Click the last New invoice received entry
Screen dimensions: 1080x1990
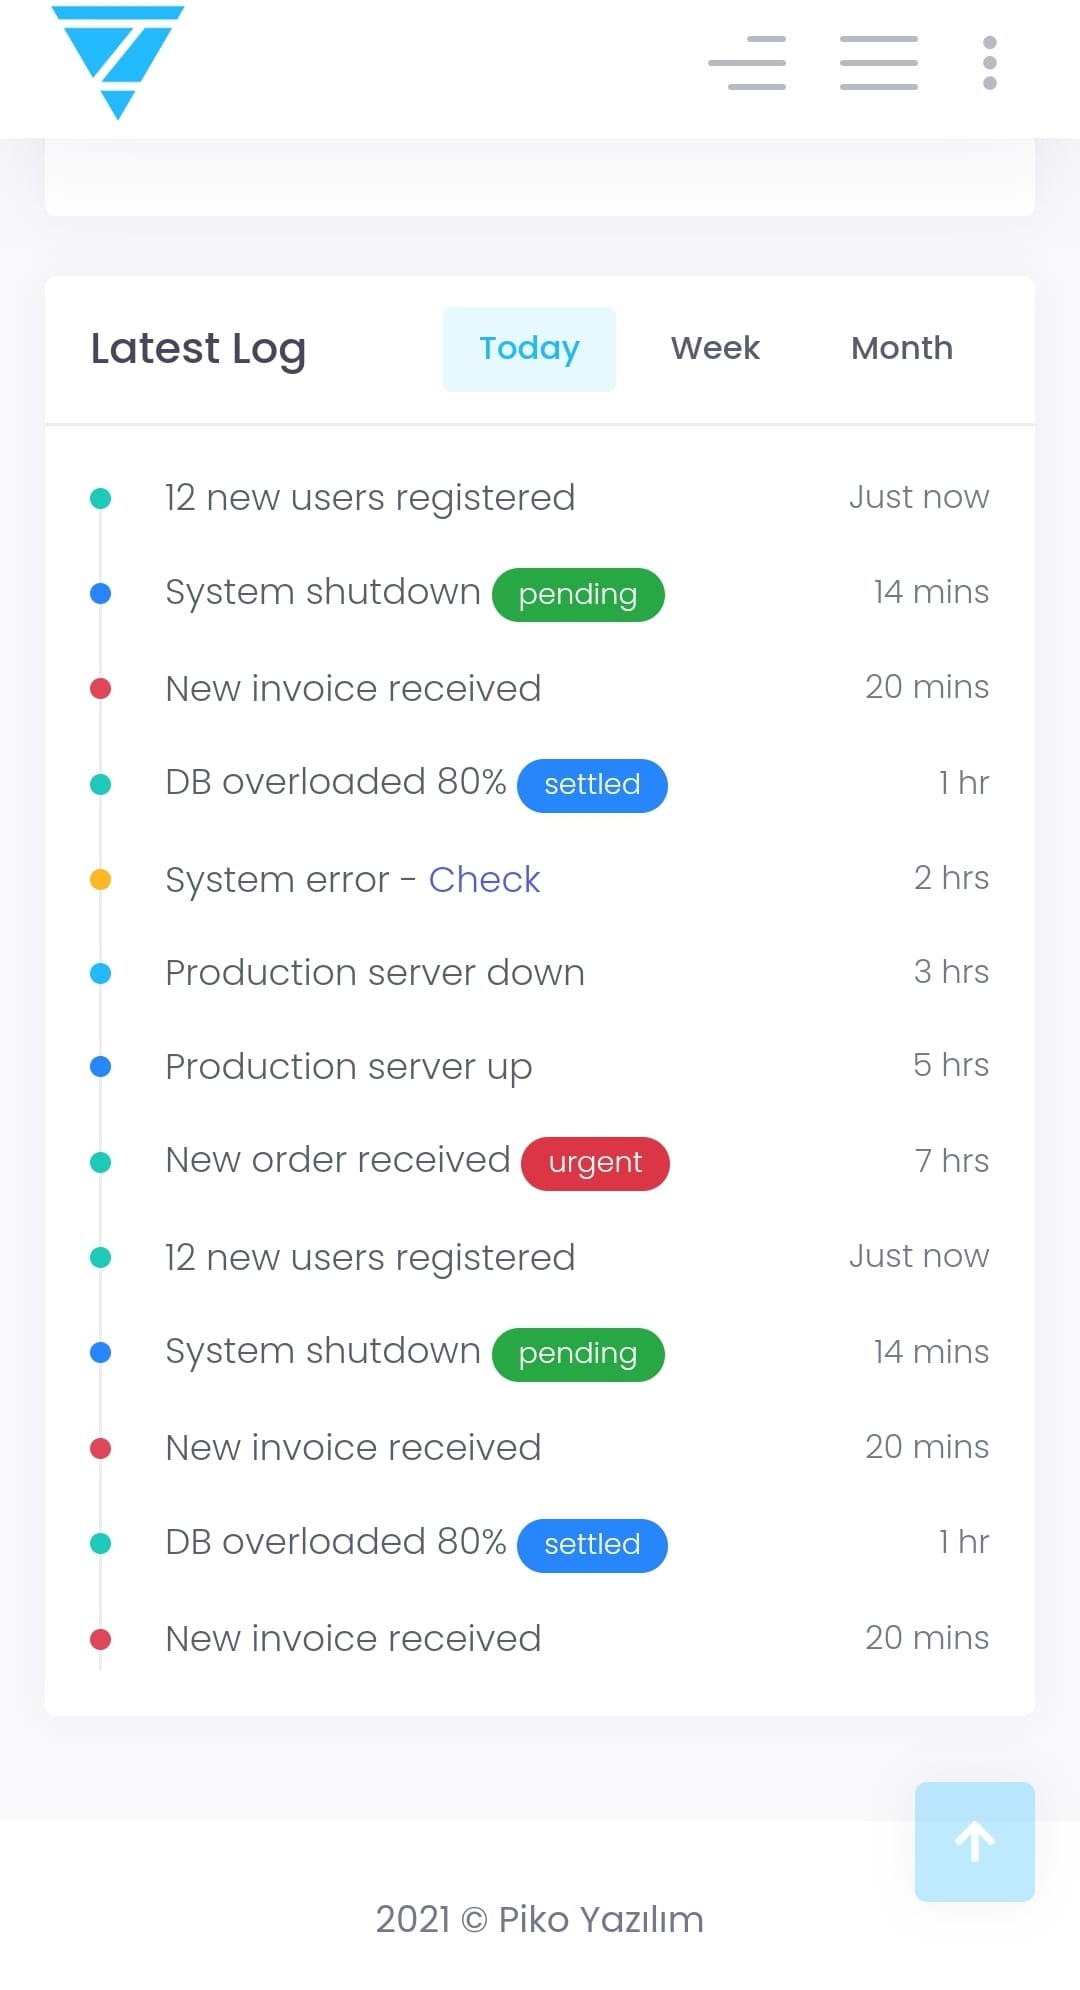tap(353, 1639)
